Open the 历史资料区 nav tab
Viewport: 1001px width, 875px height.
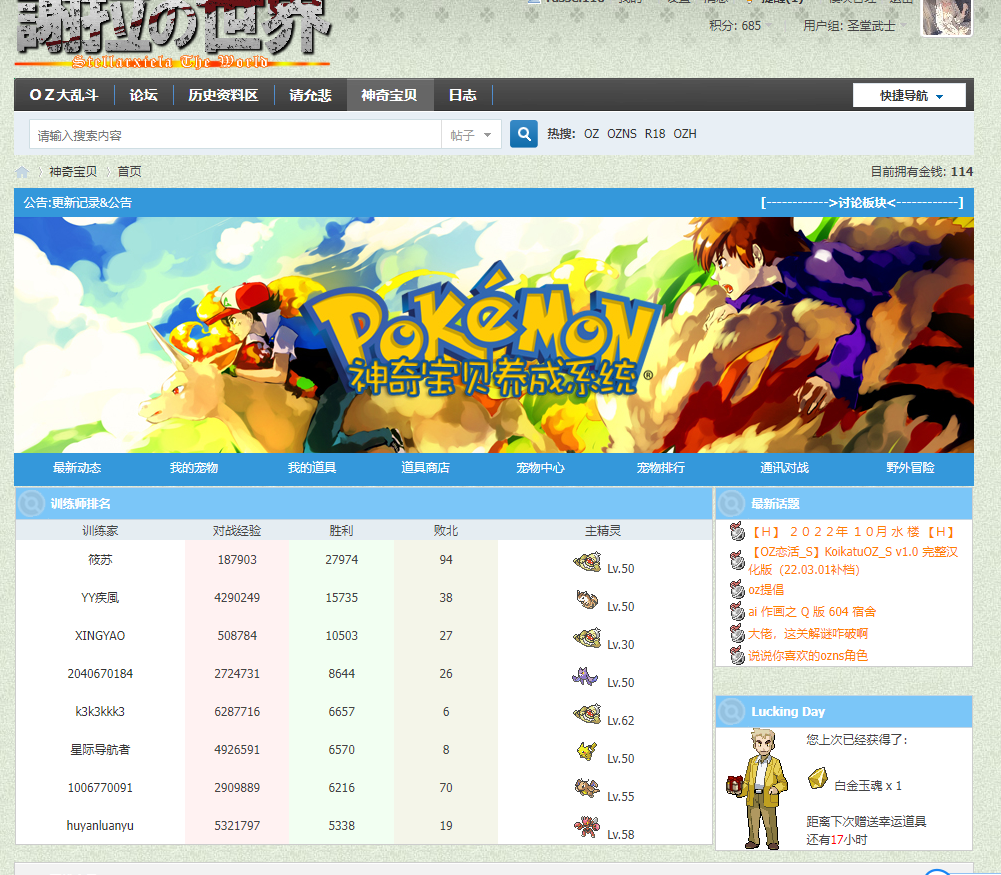coord(223,95)
